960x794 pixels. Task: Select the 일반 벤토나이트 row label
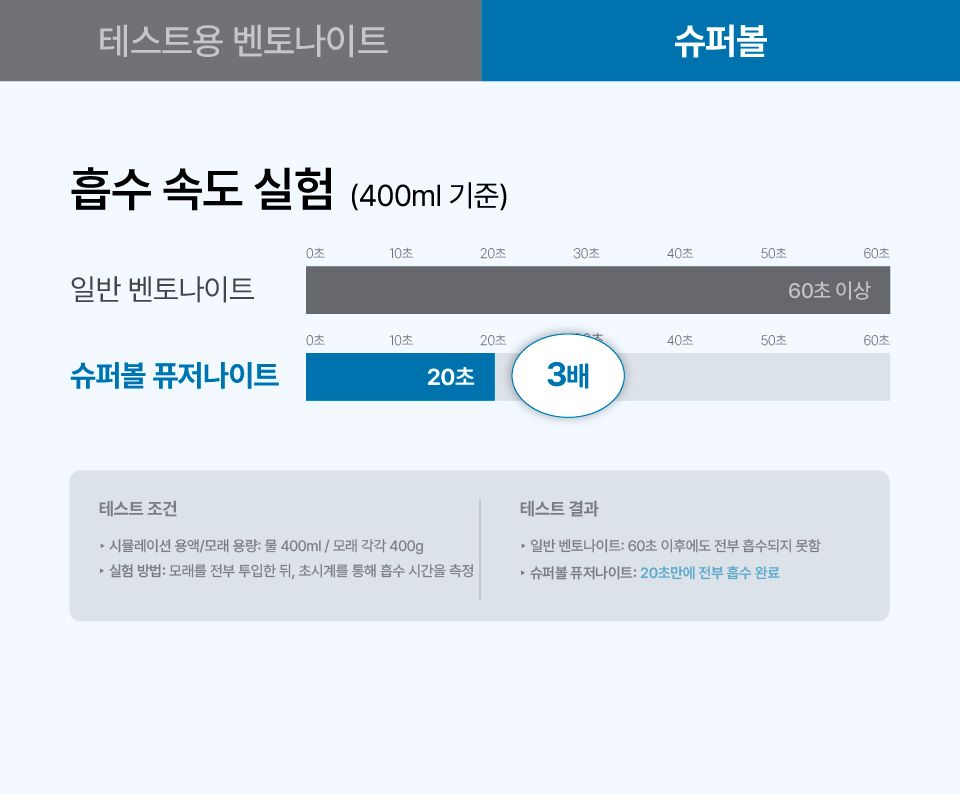tap(165, 290)
